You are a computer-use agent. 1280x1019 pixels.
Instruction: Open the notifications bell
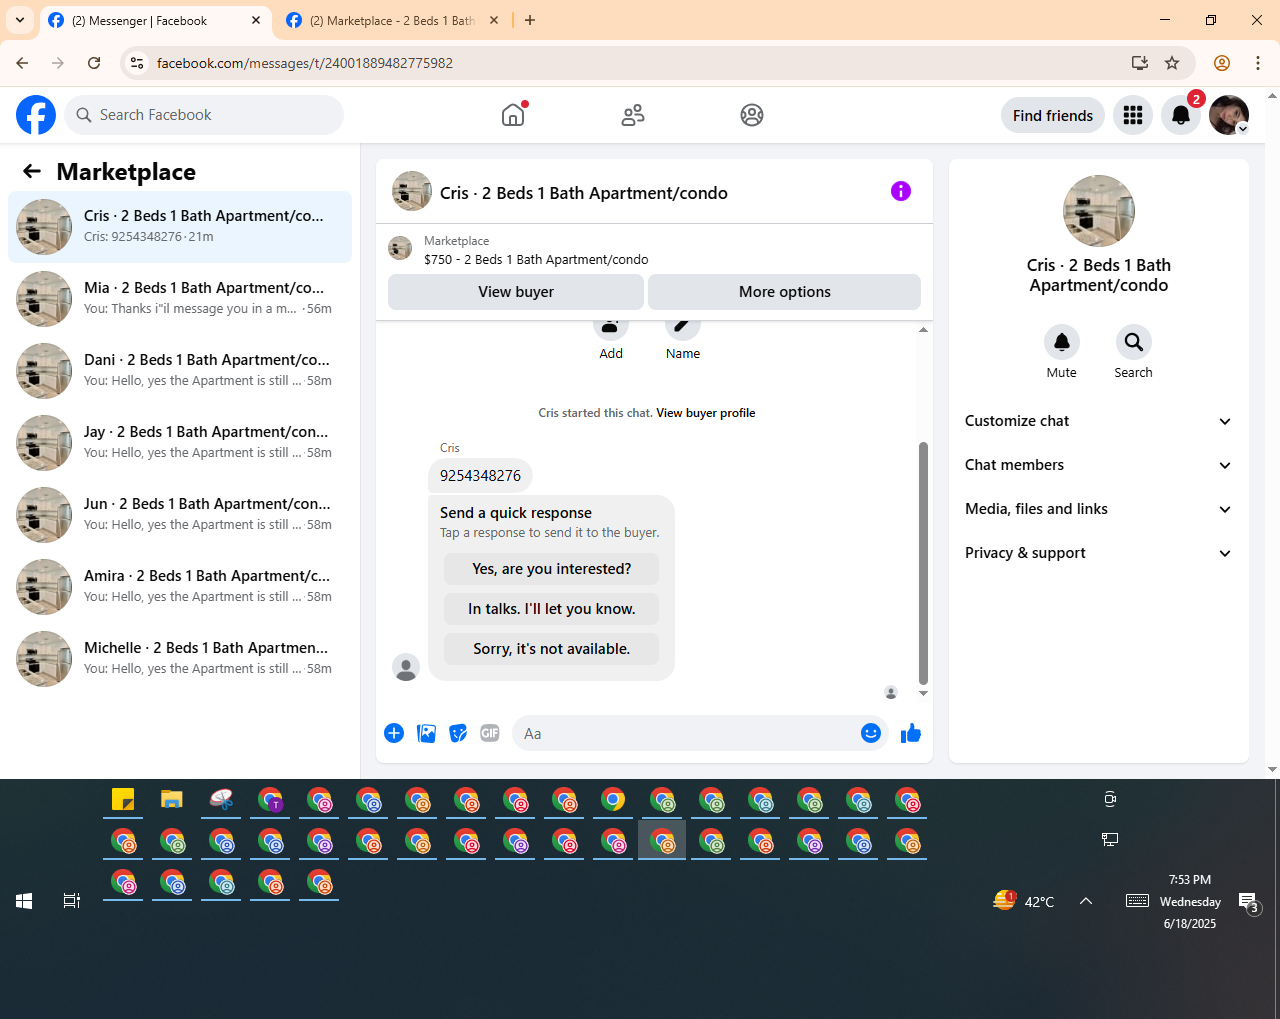point(1181,115)
